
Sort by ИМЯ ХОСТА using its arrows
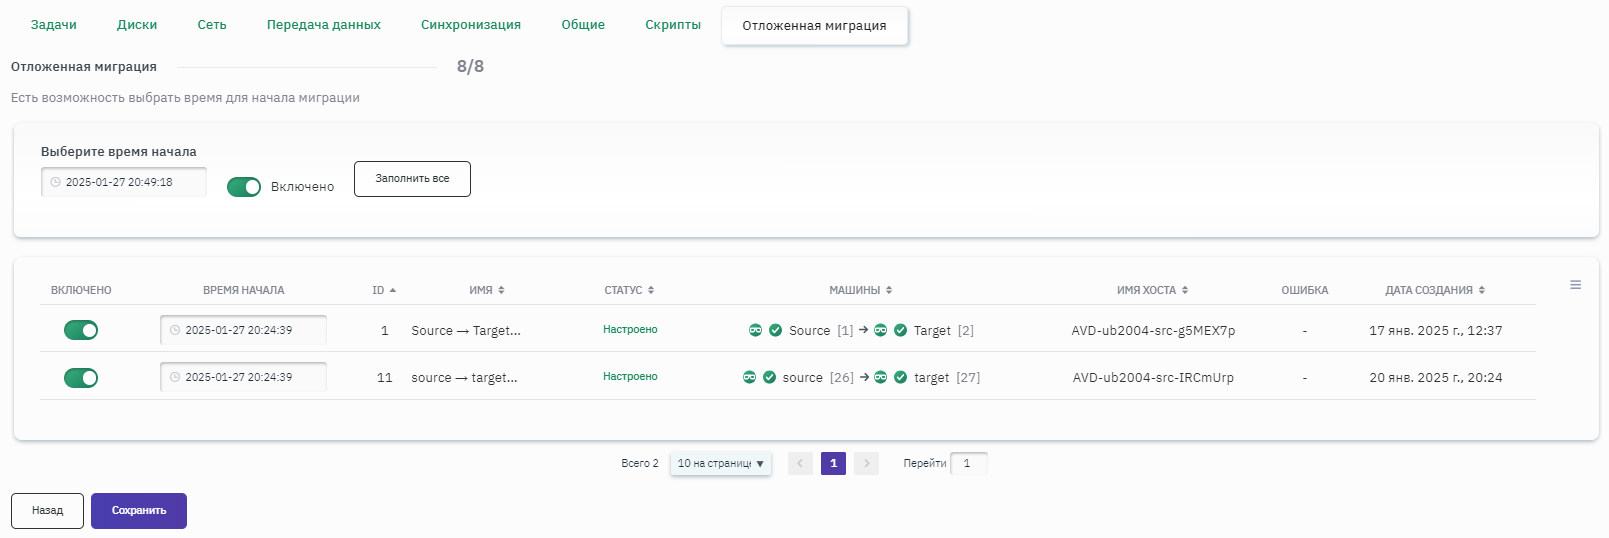[x=1185, y=290]
